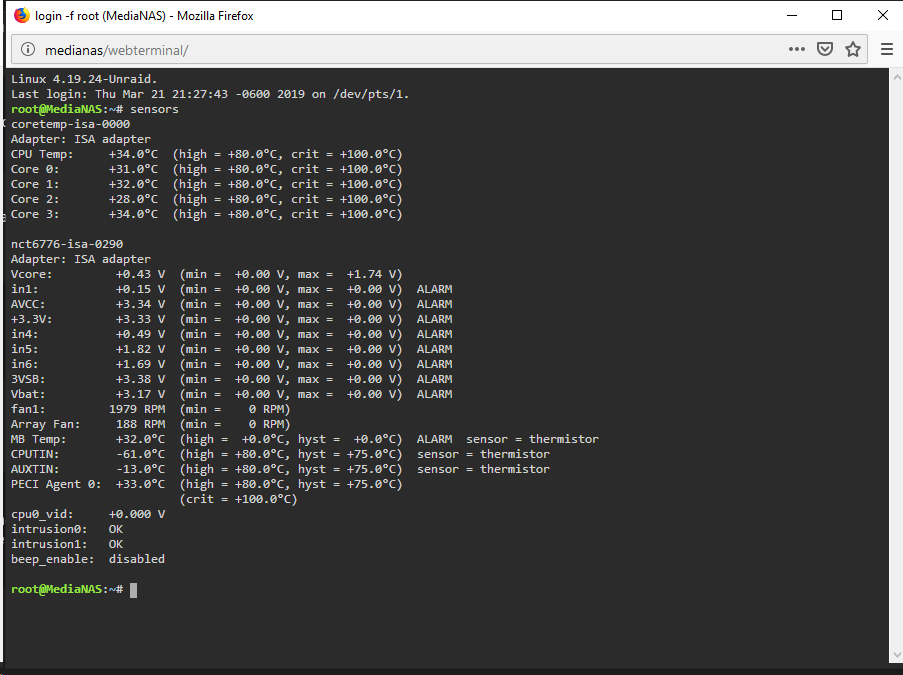Minimize the Firefox window
The image size is (903, 675).
point(792,16)
